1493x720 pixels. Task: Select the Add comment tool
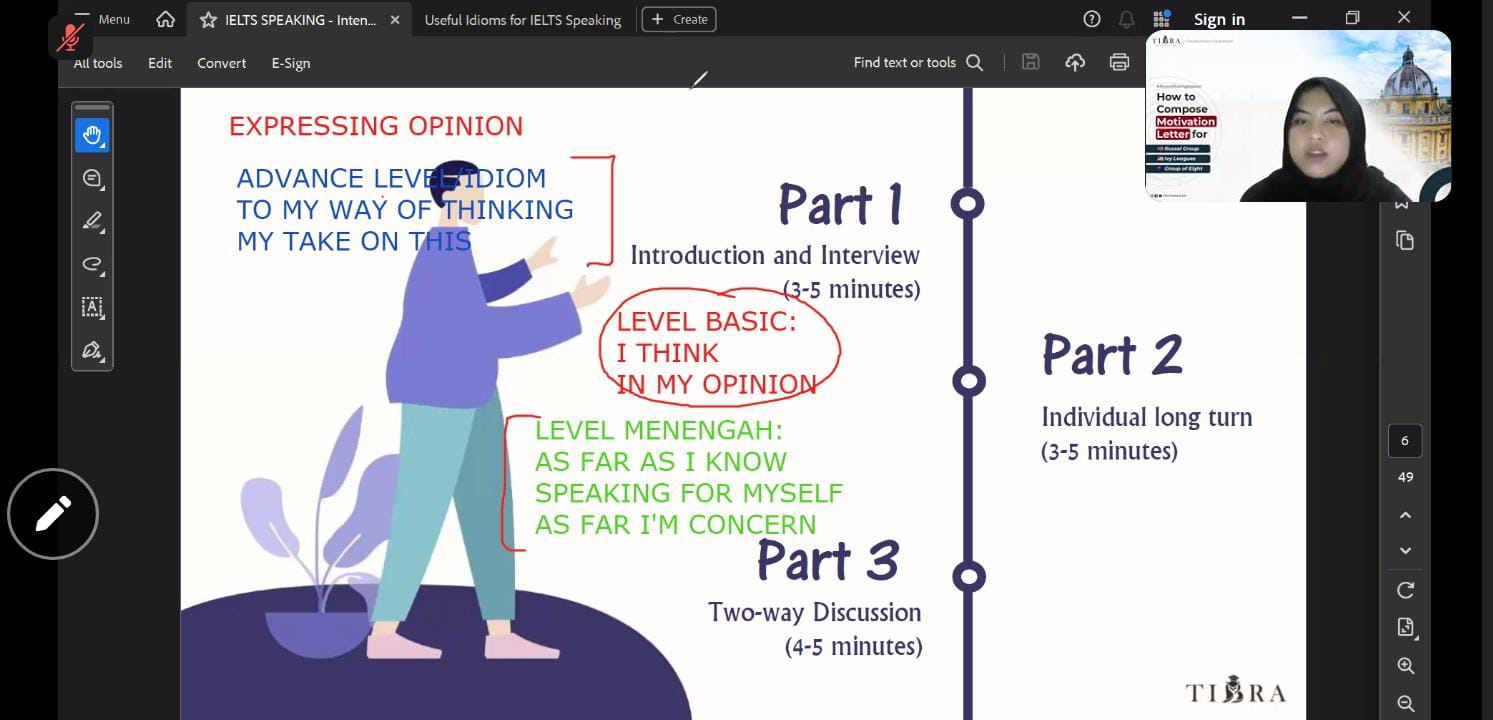(x=92, y=178)
